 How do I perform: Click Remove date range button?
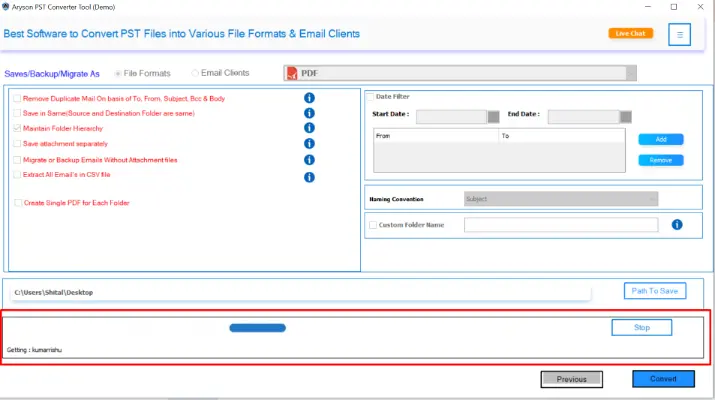(x=661, y=160)
